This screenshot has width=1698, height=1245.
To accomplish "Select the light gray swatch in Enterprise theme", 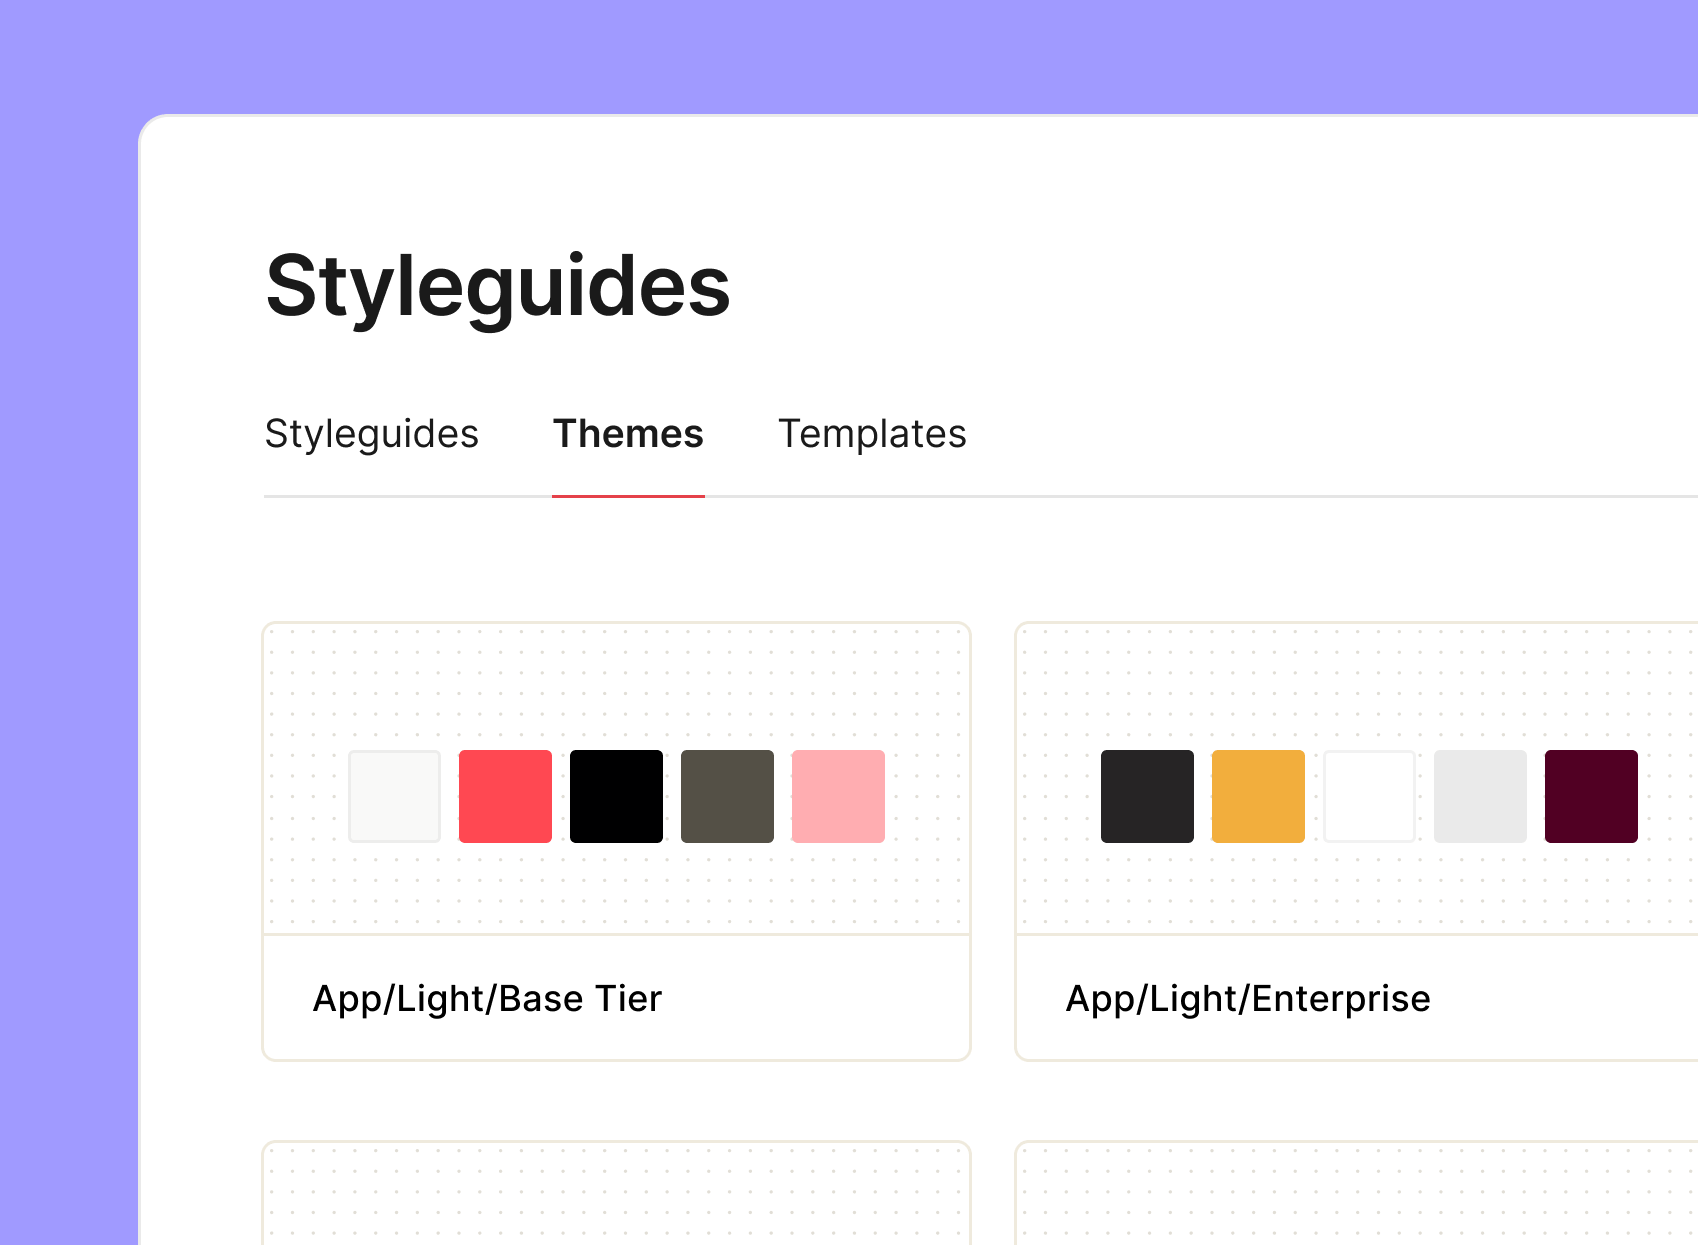I will pos(1480,796).
